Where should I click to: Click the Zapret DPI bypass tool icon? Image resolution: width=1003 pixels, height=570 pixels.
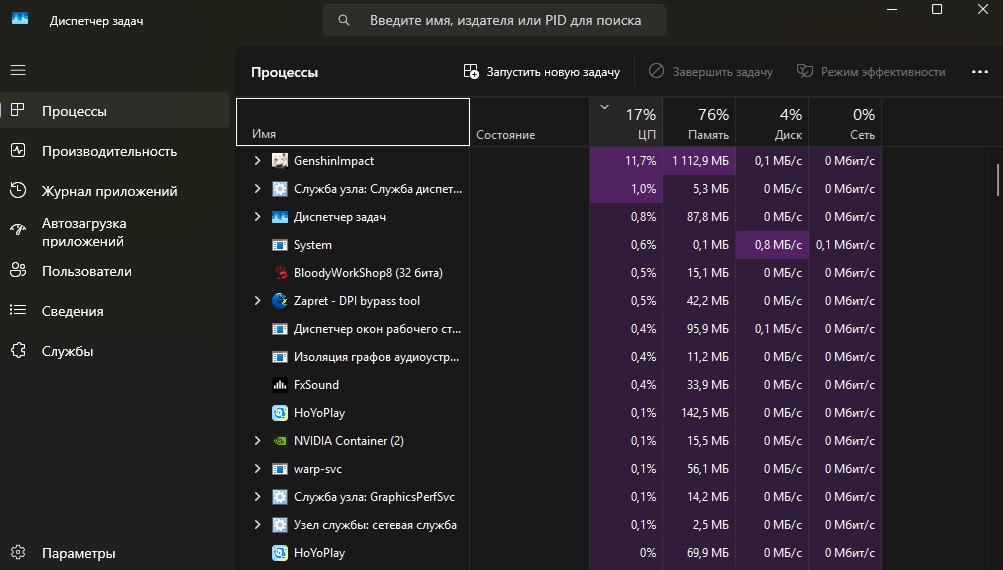pyautogui.click(x=280, y=301)
